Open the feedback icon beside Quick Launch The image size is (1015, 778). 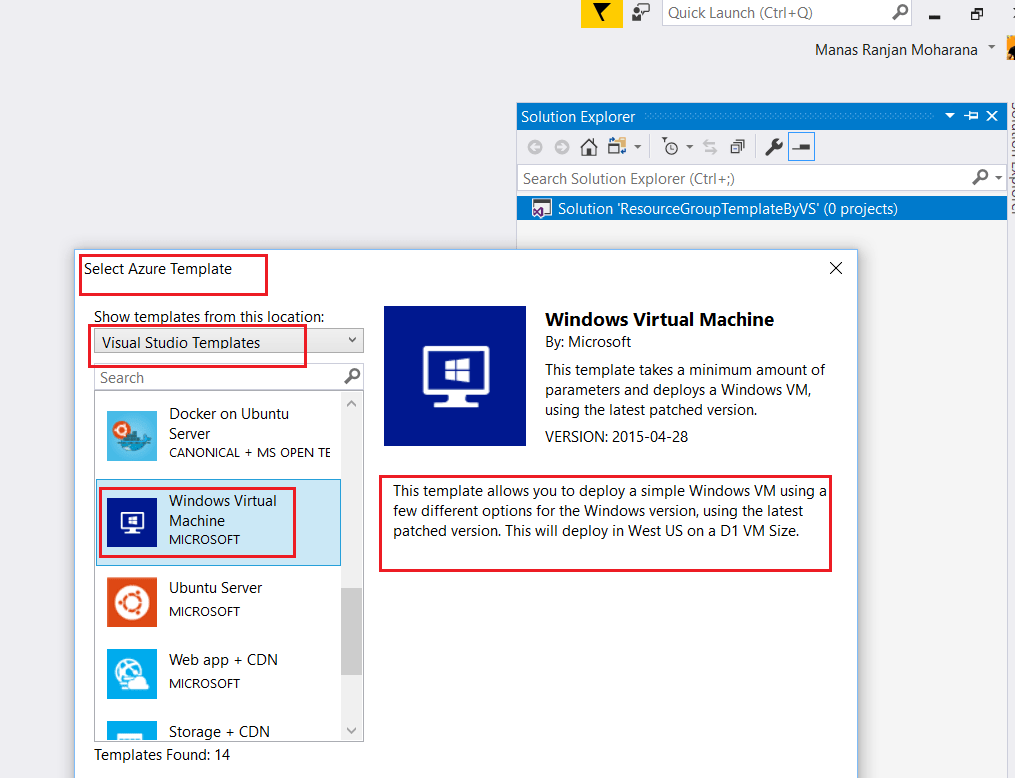tap(641, 13)
